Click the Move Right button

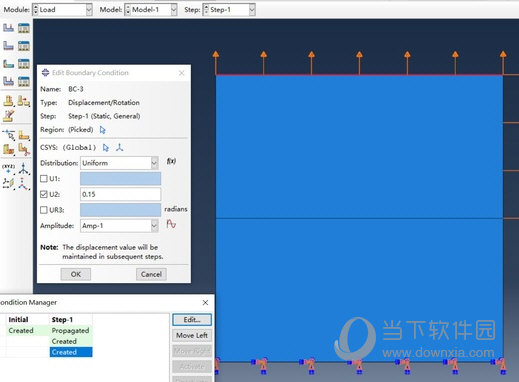click(x=192, y=351)
